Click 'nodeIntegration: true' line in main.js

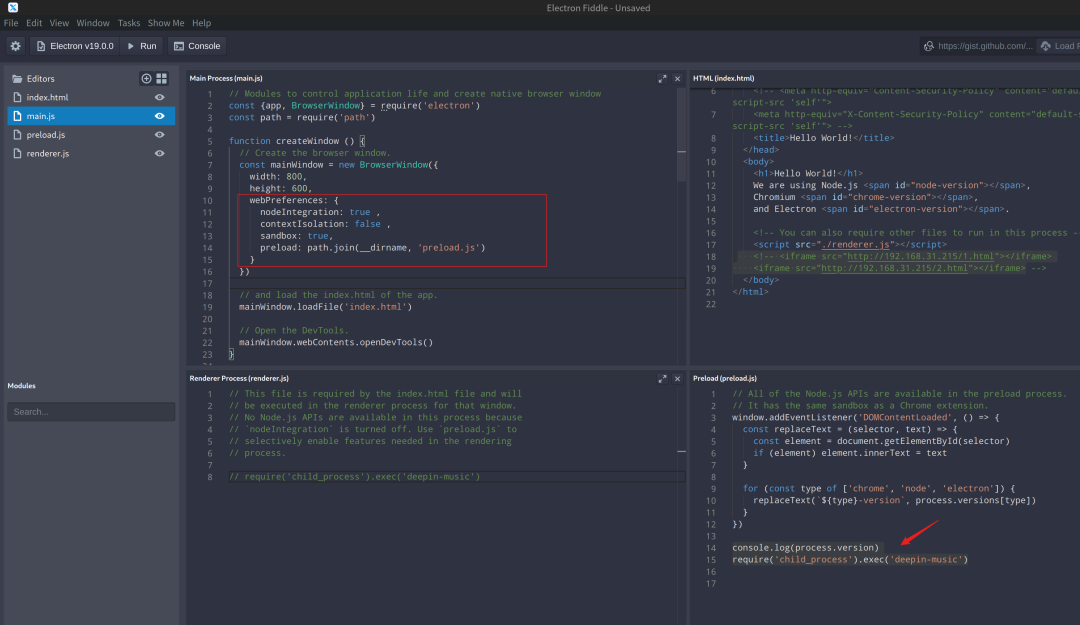320,212
